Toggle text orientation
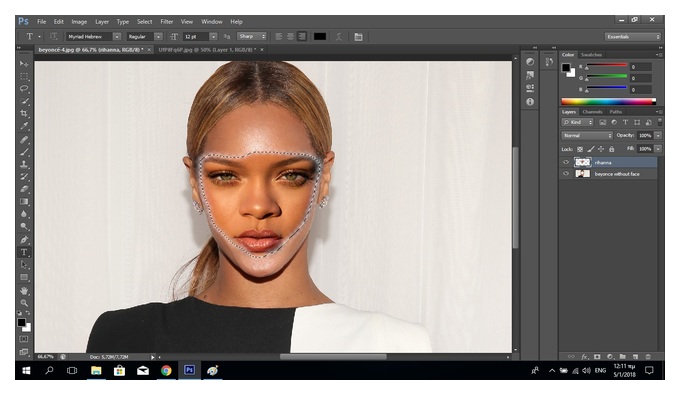This screenshot has width=680, height=395. [x=53, y=36]
